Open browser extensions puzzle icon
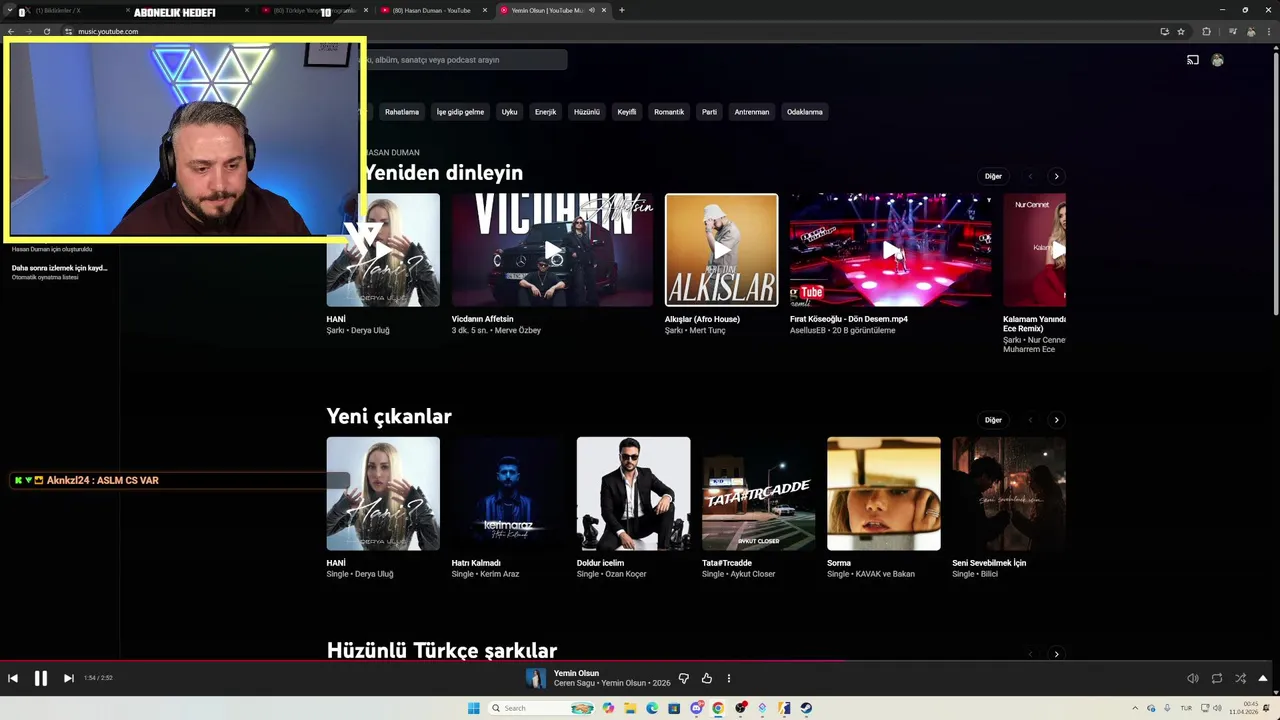Screen dimensions: 1280x720 click(x=1206, y=31)
